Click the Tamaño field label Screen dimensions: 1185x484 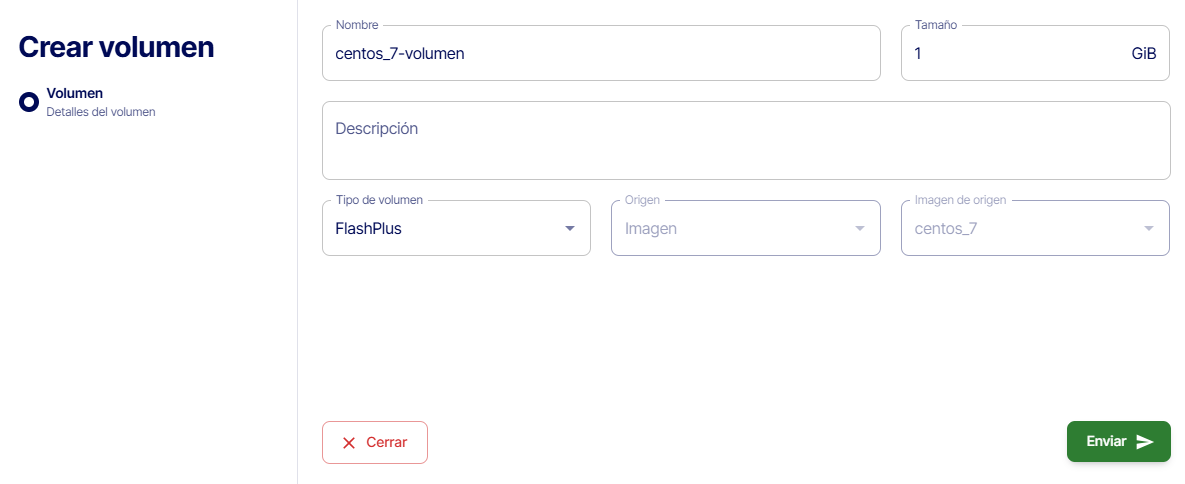pos(936,25)
